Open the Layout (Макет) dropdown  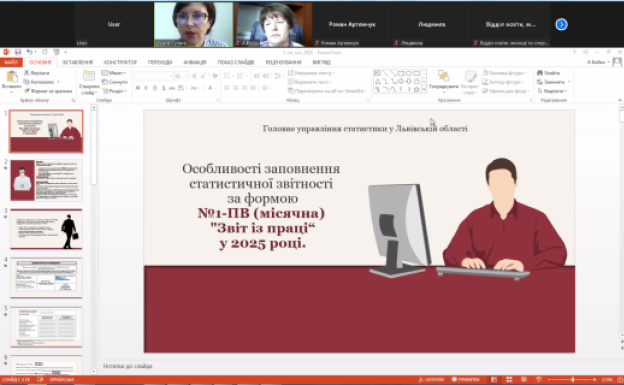click(114, 73)
